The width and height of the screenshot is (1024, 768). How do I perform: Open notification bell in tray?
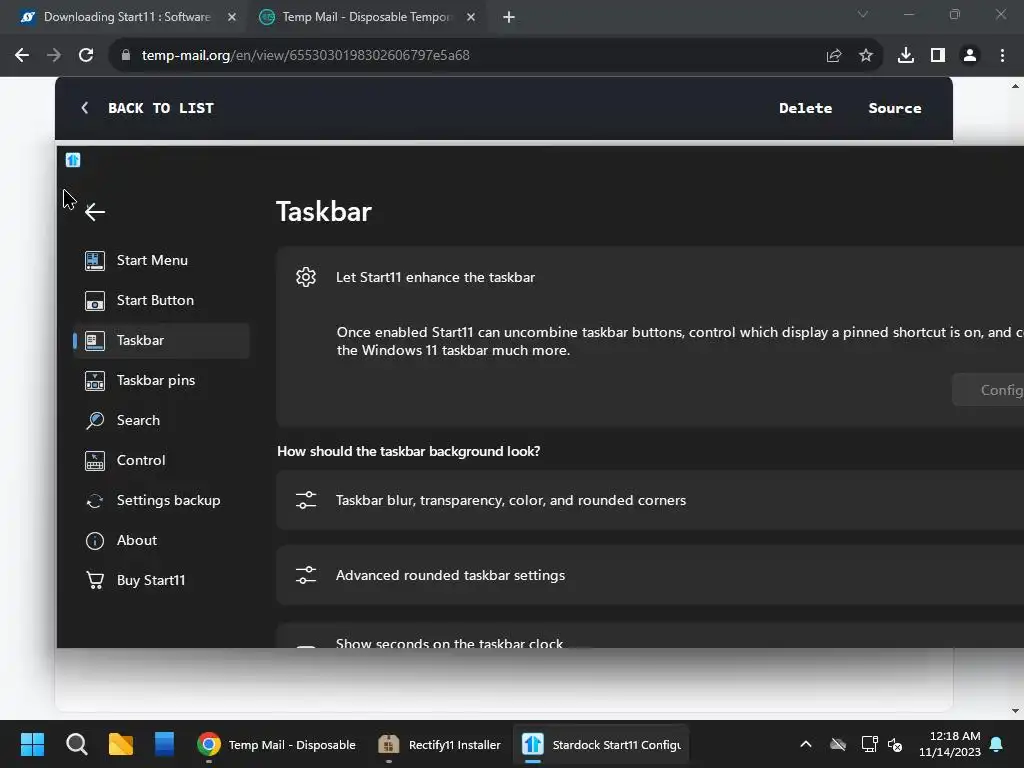(997, 744)
